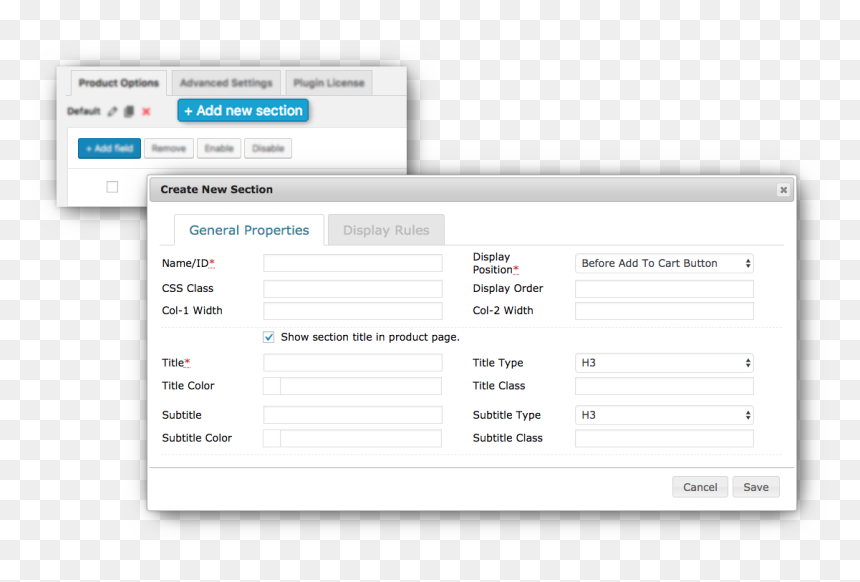
Task: Switch to the Display Rules tab
Action: (x=386, y=230)
